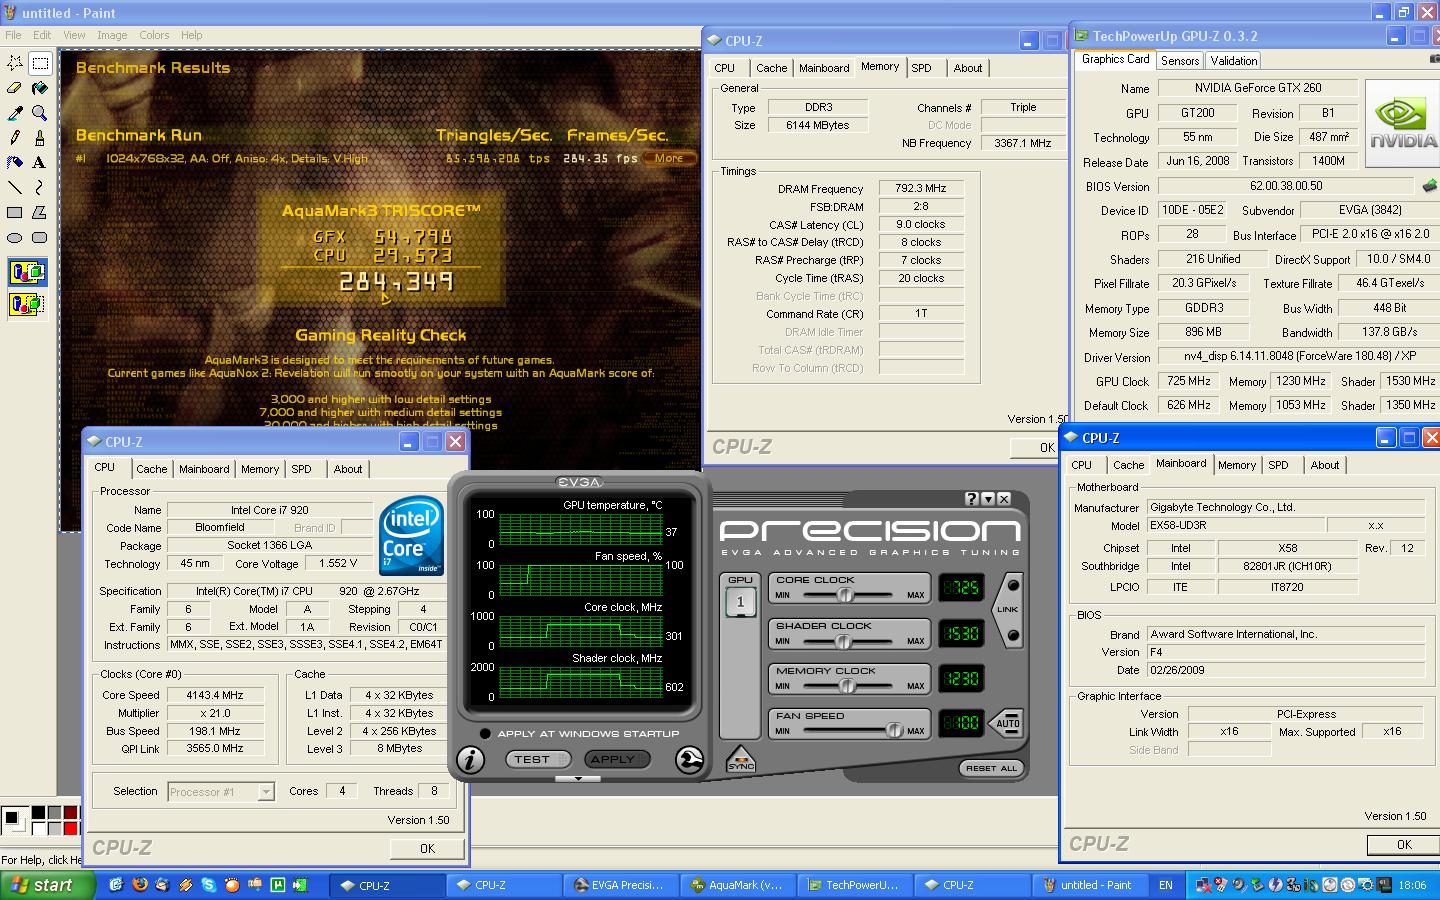Open EVGA Precision settings wrench icon

[689, 760]
